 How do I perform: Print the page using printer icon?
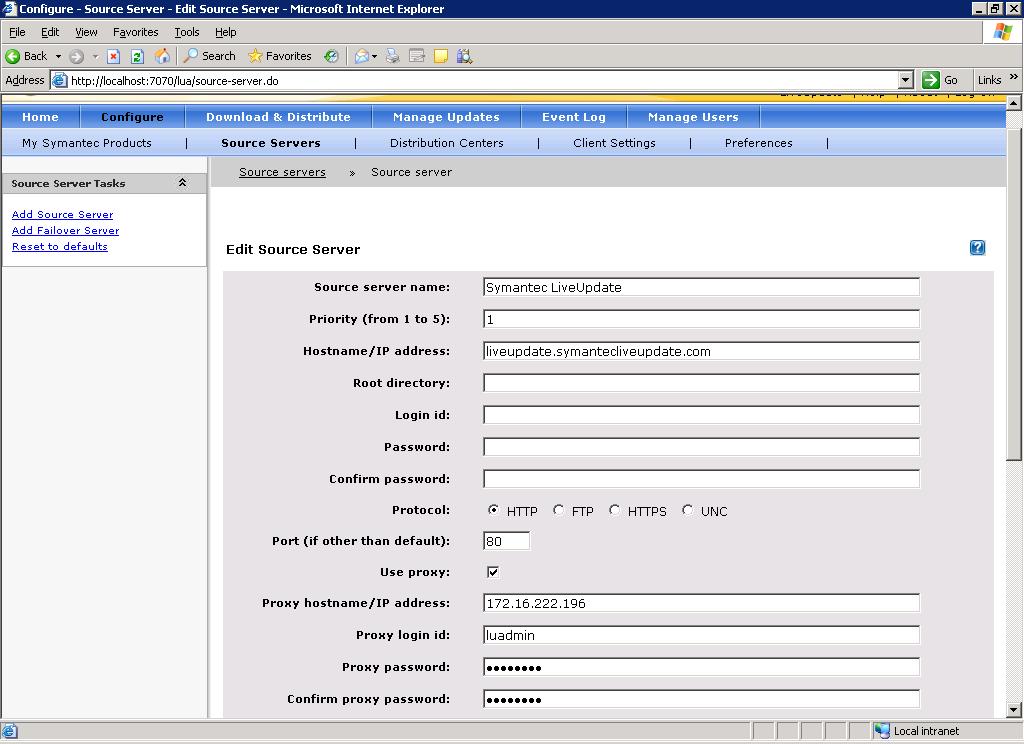[x=392, y=56]
